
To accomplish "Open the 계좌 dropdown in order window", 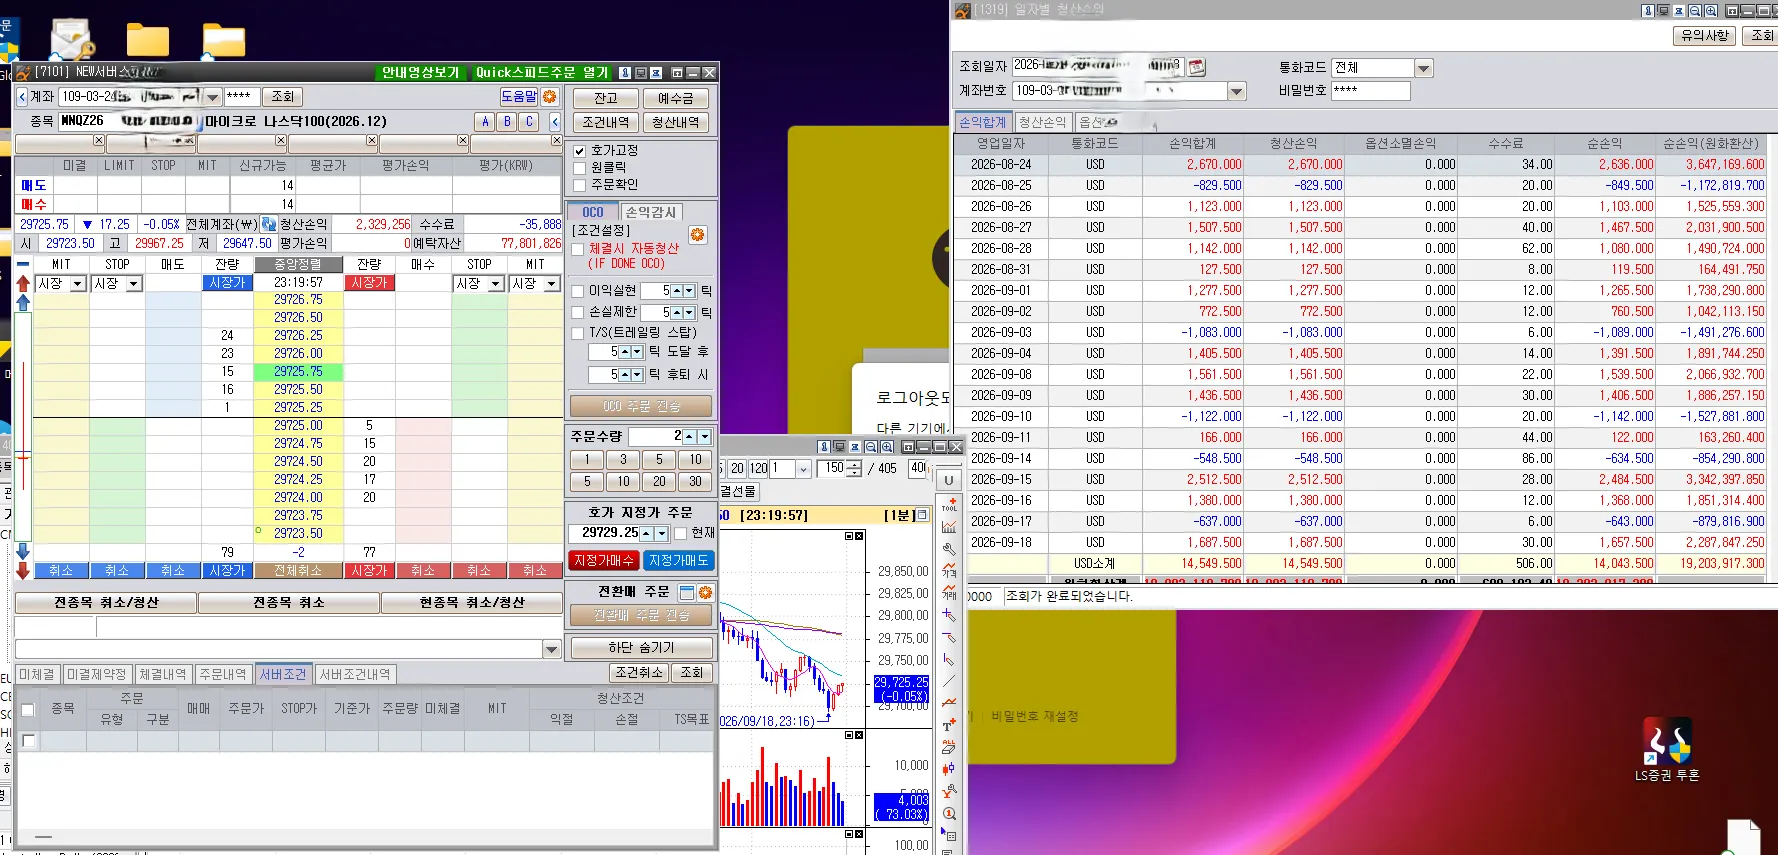I will (213, 97).
